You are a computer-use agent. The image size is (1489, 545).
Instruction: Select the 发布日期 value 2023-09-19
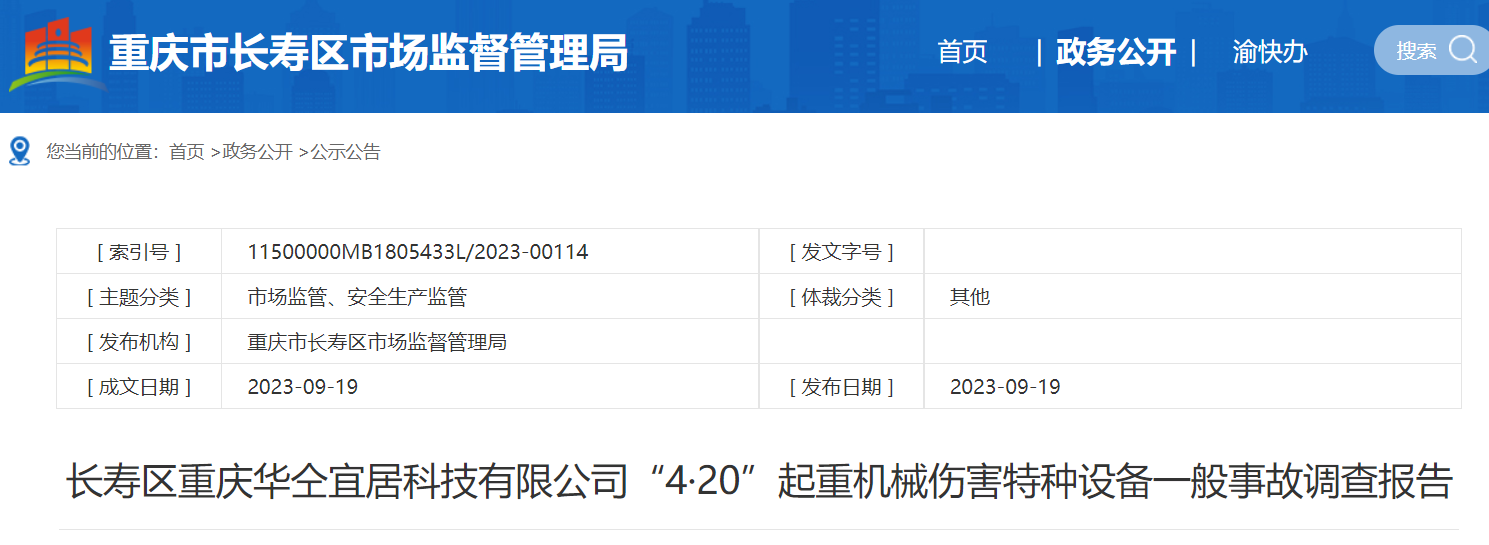pos(1005,387)
